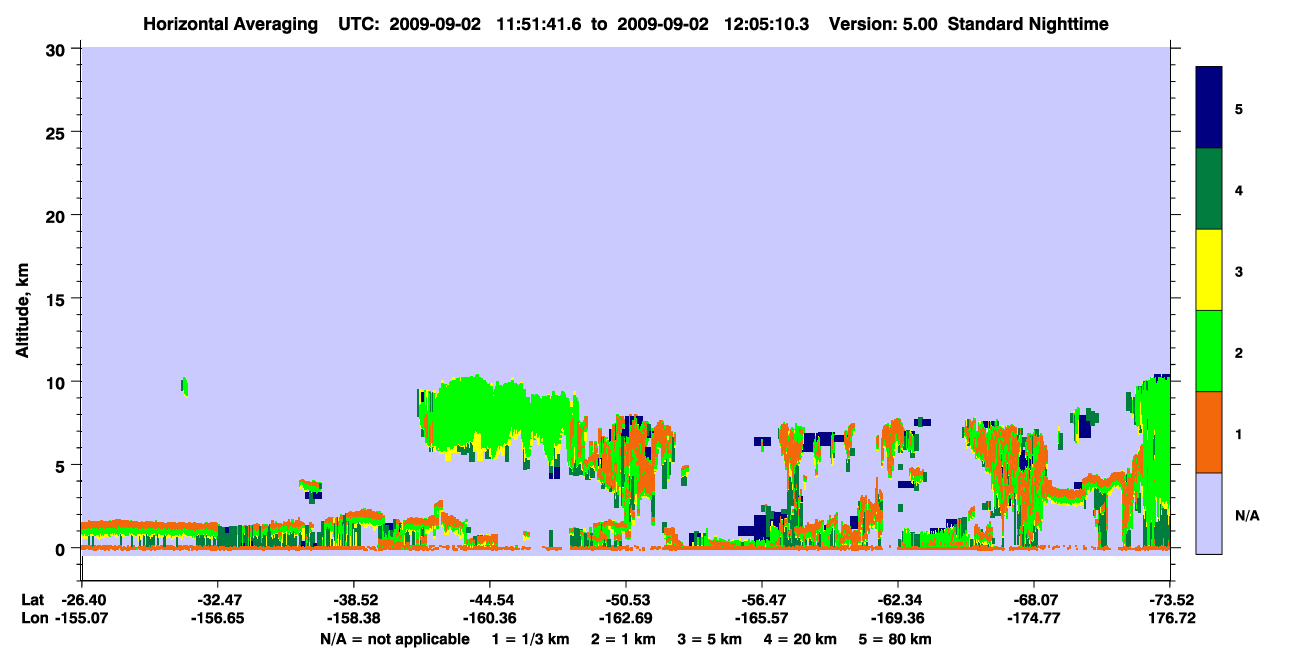Click the longitude value -158.38
The height and width of the screenshot is (667, 1300).
click(x=353, y=618)
